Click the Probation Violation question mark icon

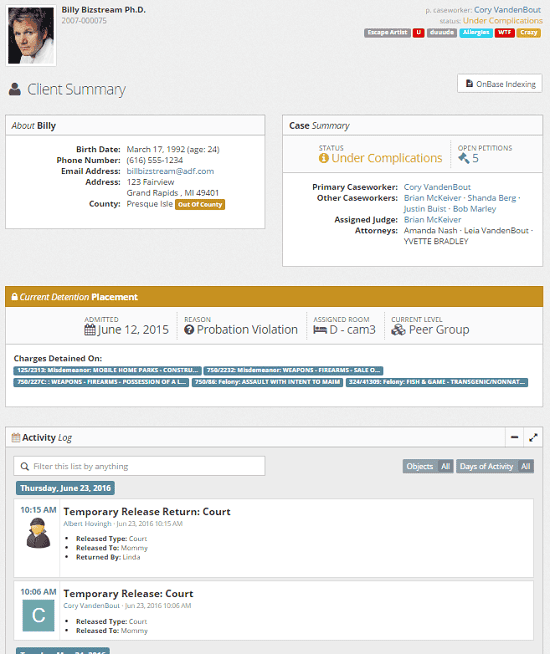pyautogui.click(x=189, y=330)
